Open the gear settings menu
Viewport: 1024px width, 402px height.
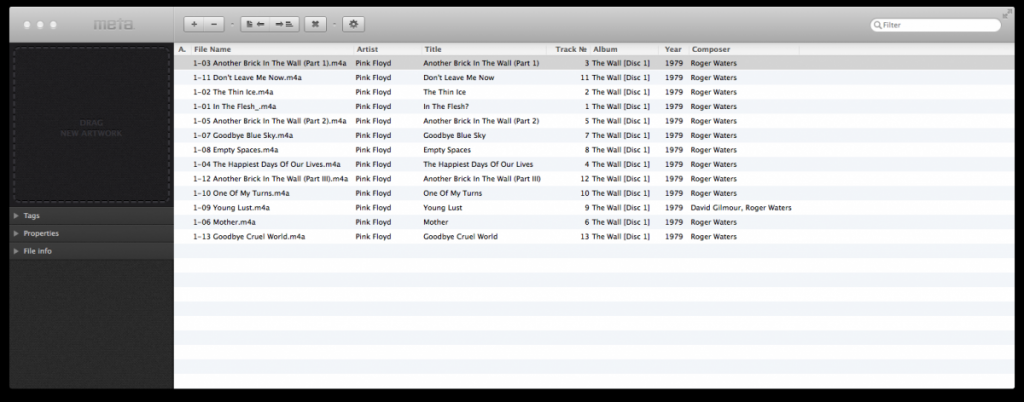coord(354,23)
